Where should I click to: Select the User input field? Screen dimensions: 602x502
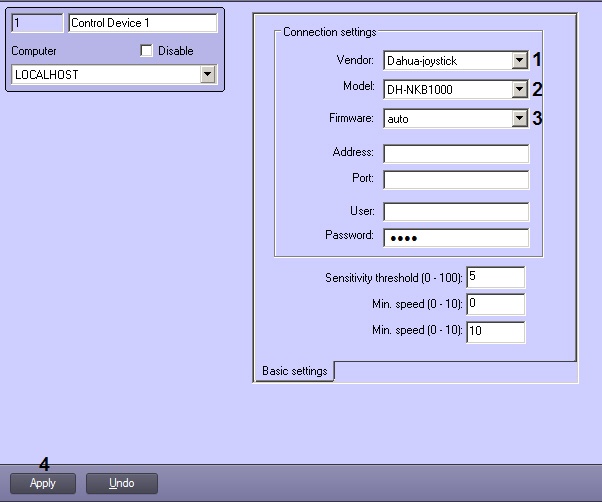[x=455, y=212]
